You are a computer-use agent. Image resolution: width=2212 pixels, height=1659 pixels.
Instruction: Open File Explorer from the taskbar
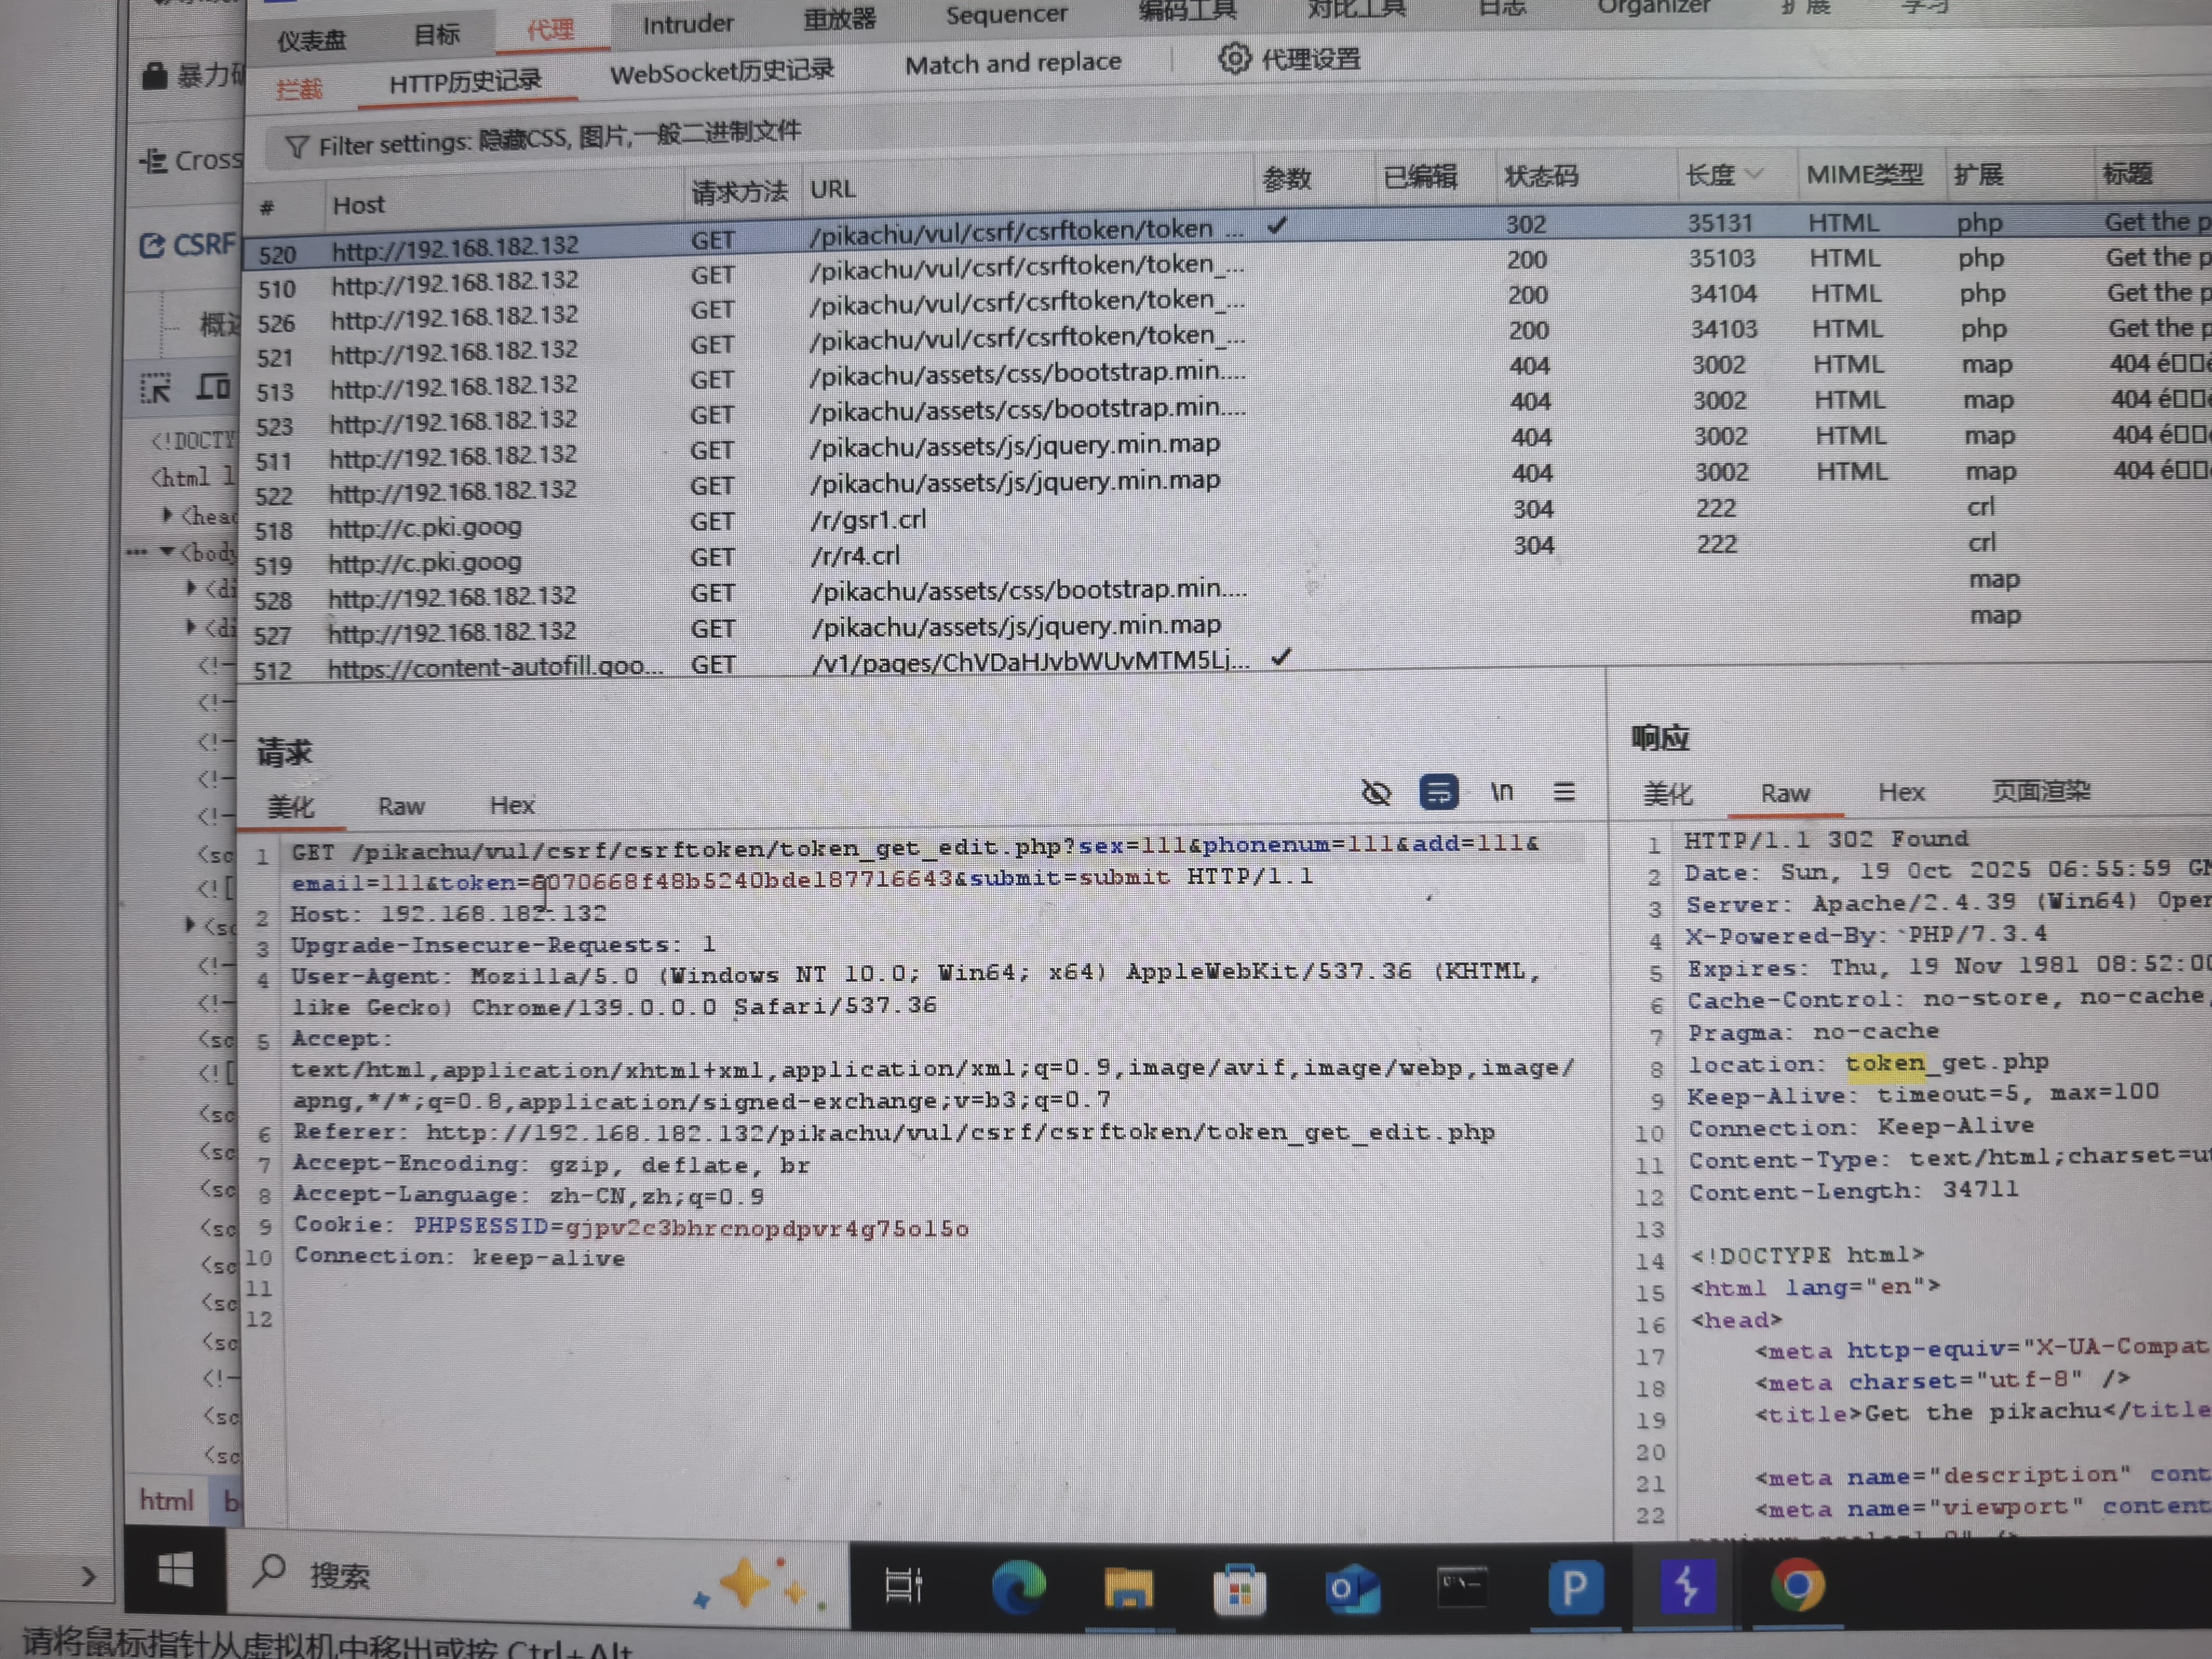1128,1588
